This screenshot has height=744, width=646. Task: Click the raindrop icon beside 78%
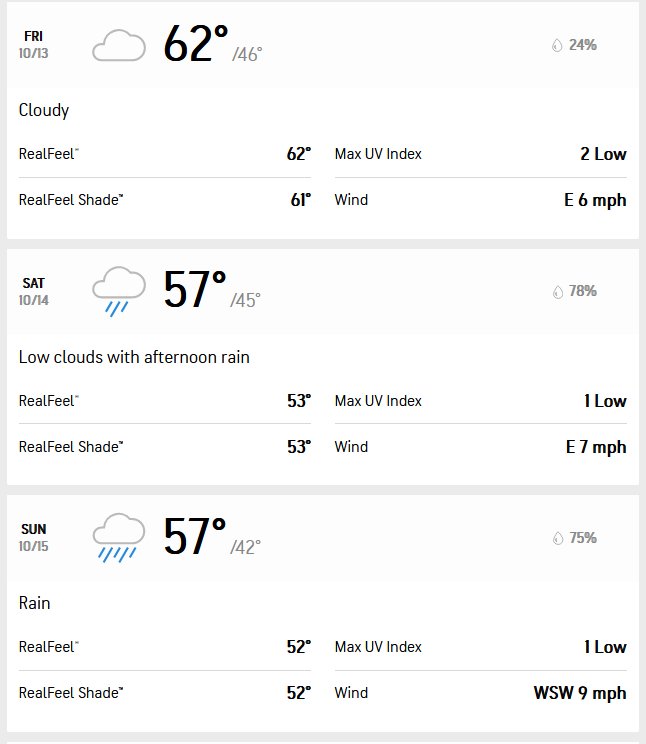(x=557, y=291)
